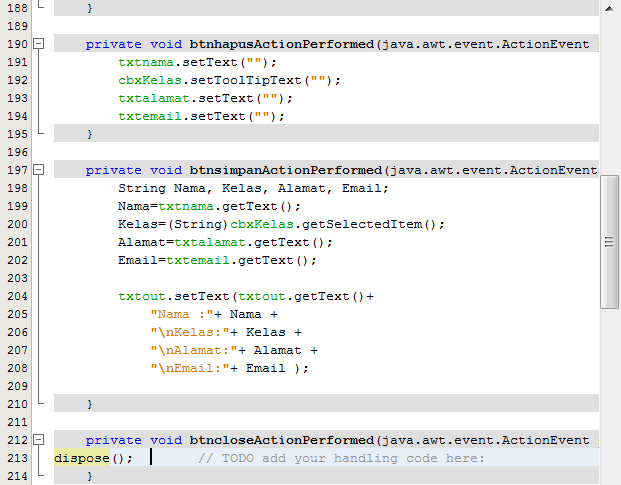This screenshot has height=485, width=621.
Task: Click the scroll-up arrow of the vertical scrollbar
Action: click(x=610, y=8)
